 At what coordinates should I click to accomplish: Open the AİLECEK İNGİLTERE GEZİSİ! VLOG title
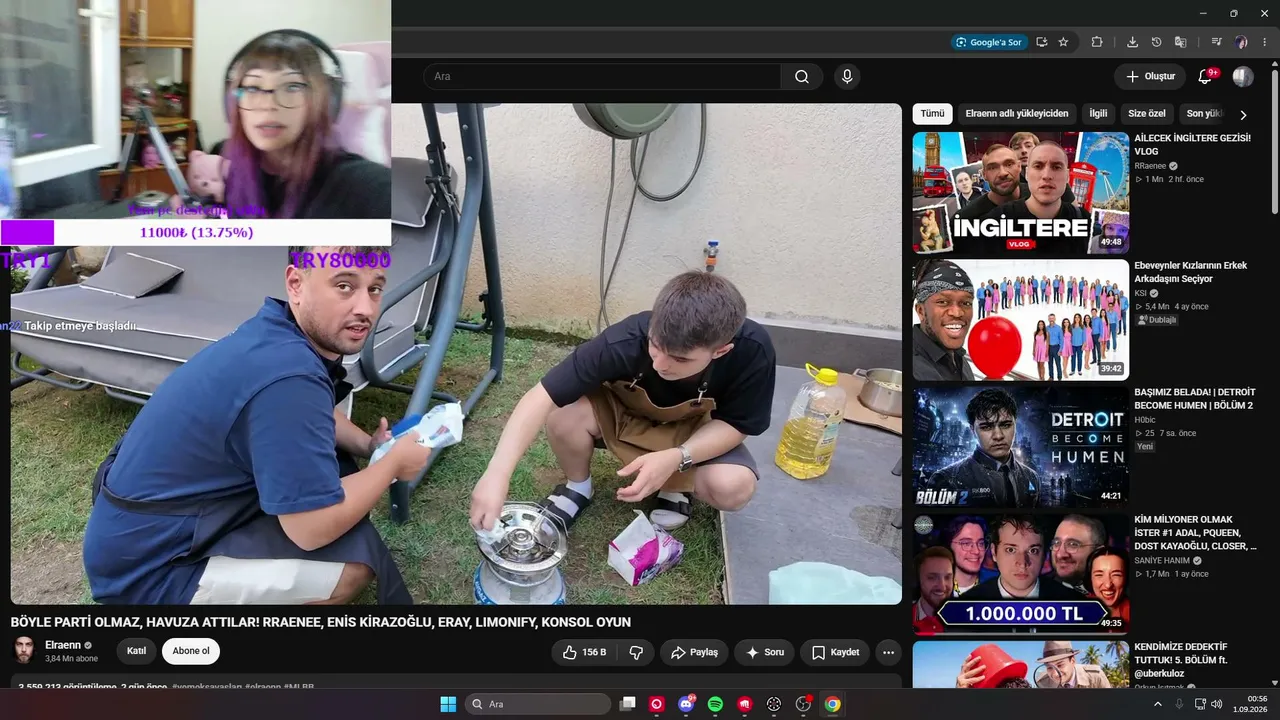coord(1192,145)
